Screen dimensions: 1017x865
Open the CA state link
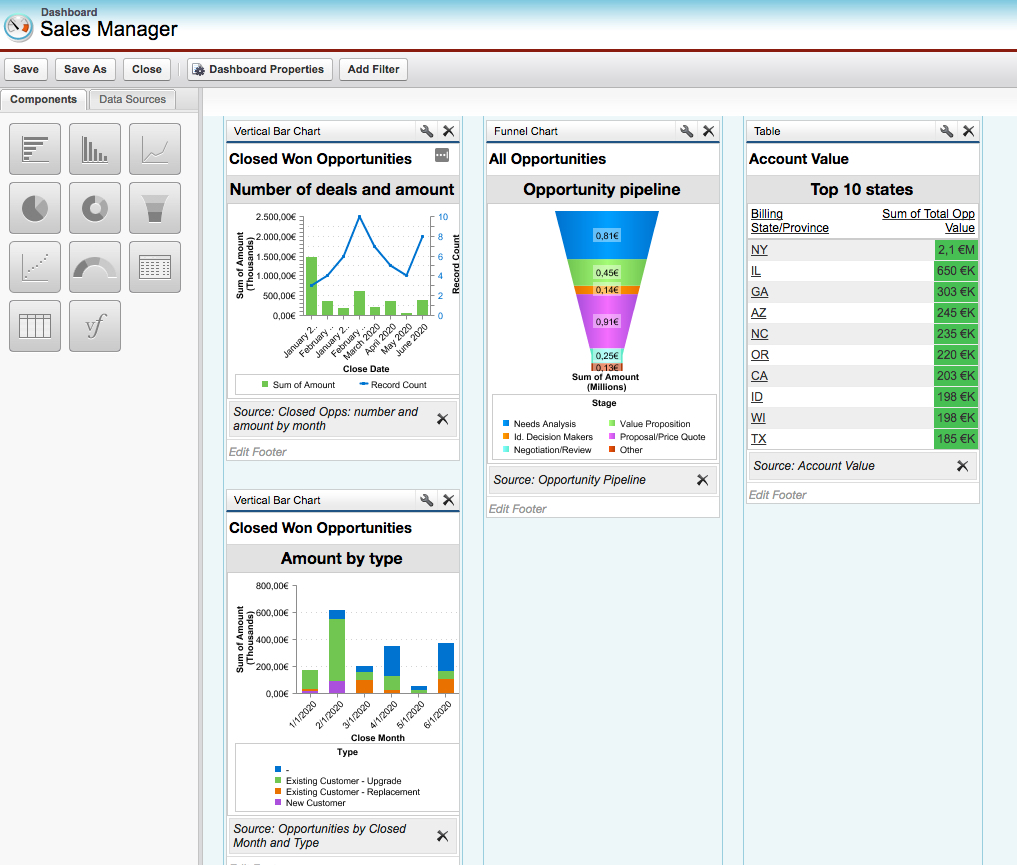pyautogui.click(x=759, y=375)
